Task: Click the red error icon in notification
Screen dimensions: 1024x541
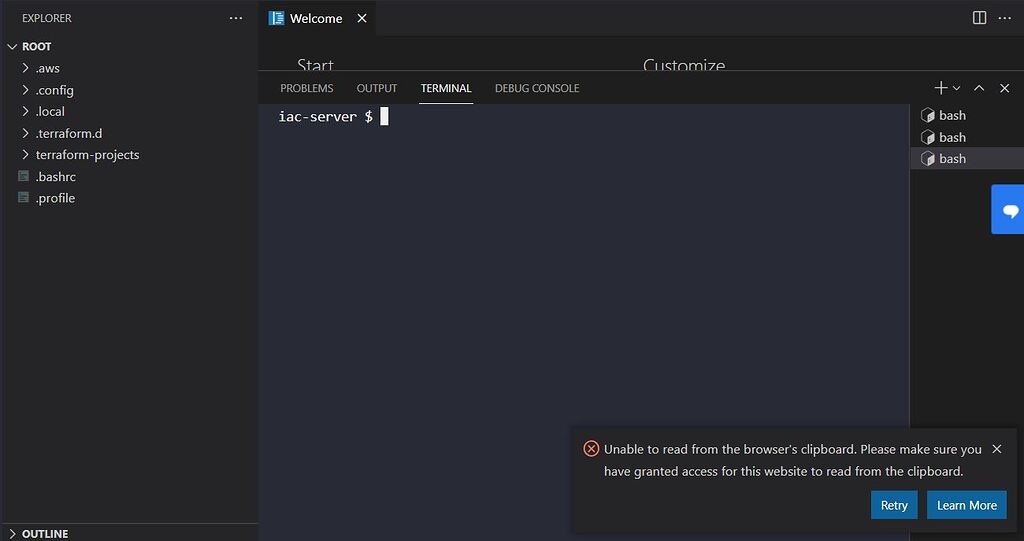Action: [591, 449]
